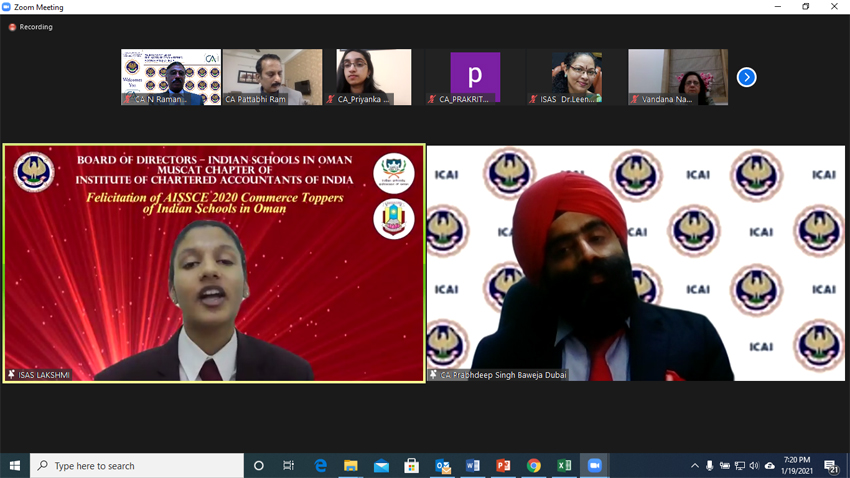Open Excel from the taskbar
This screenshot has width=850, height=478.
[x=564, y=466]
